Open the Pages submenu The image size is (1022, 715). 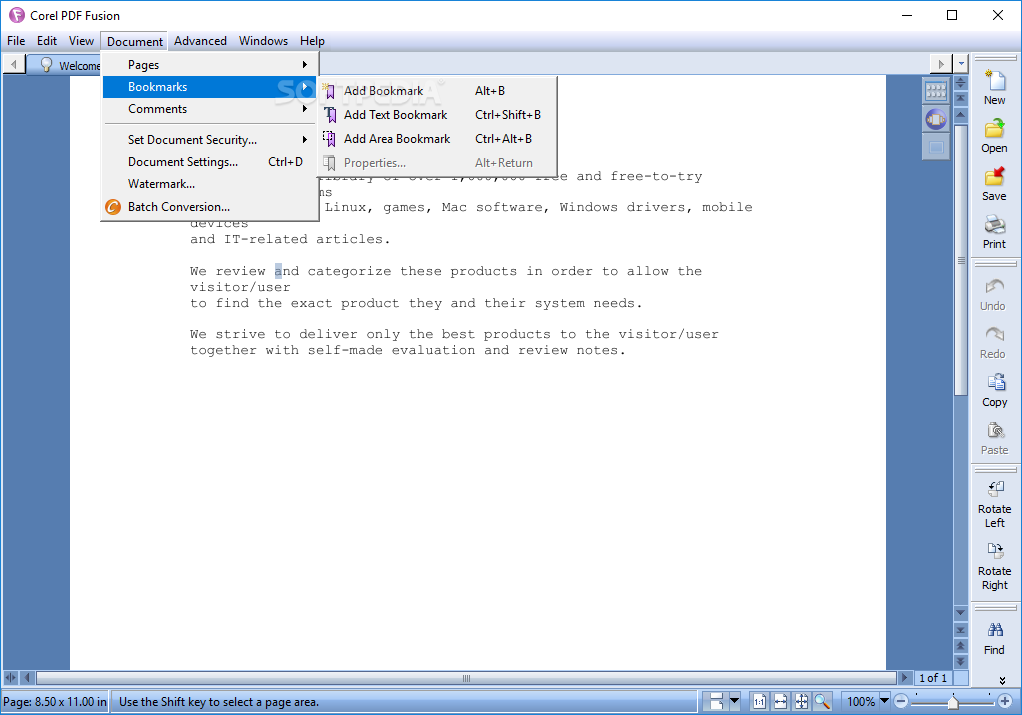[210, 65]
